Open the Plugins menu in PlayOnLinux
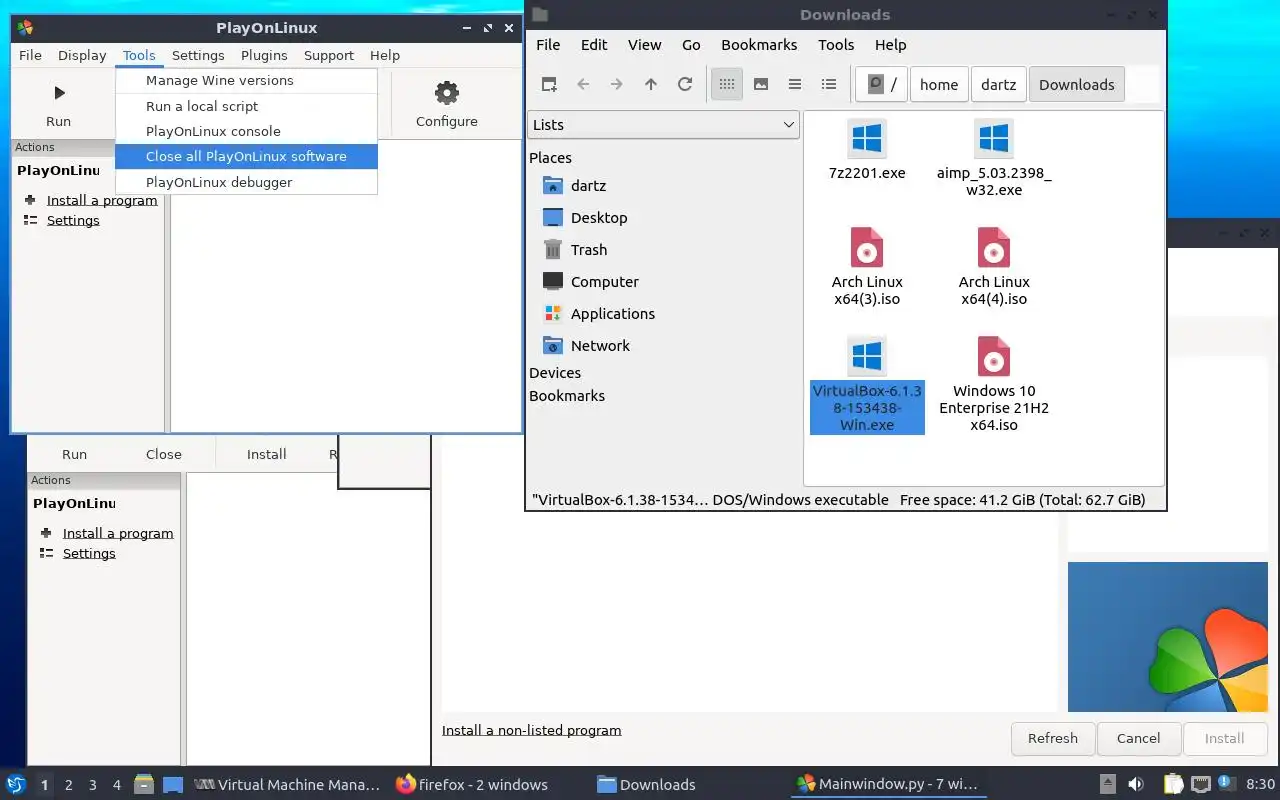This screenshot has width=1280, height=800. [x=264, y=56]
